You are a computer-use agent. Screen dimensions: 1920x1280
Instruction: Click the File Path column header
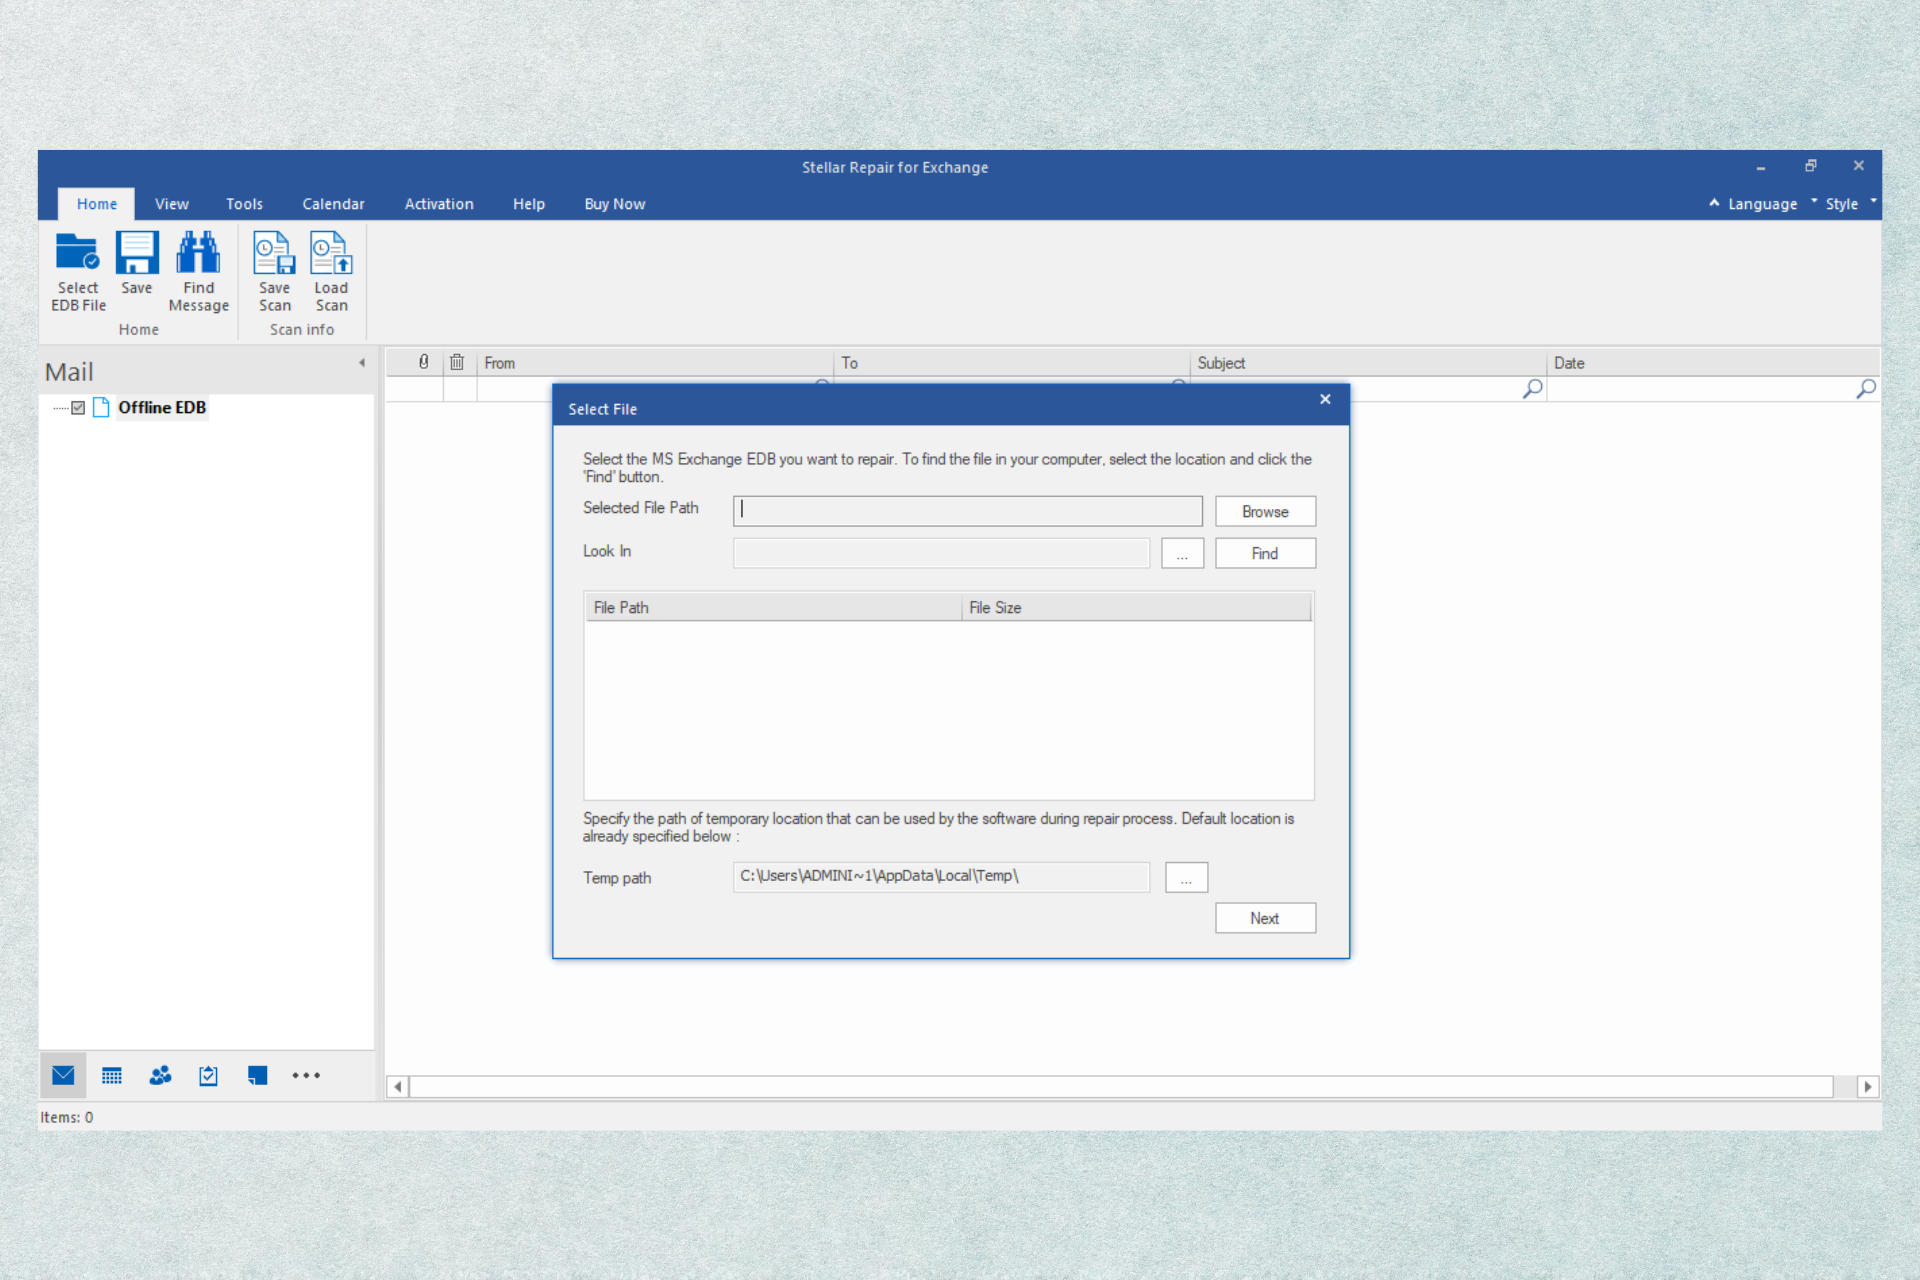click(x=773, y=607)
